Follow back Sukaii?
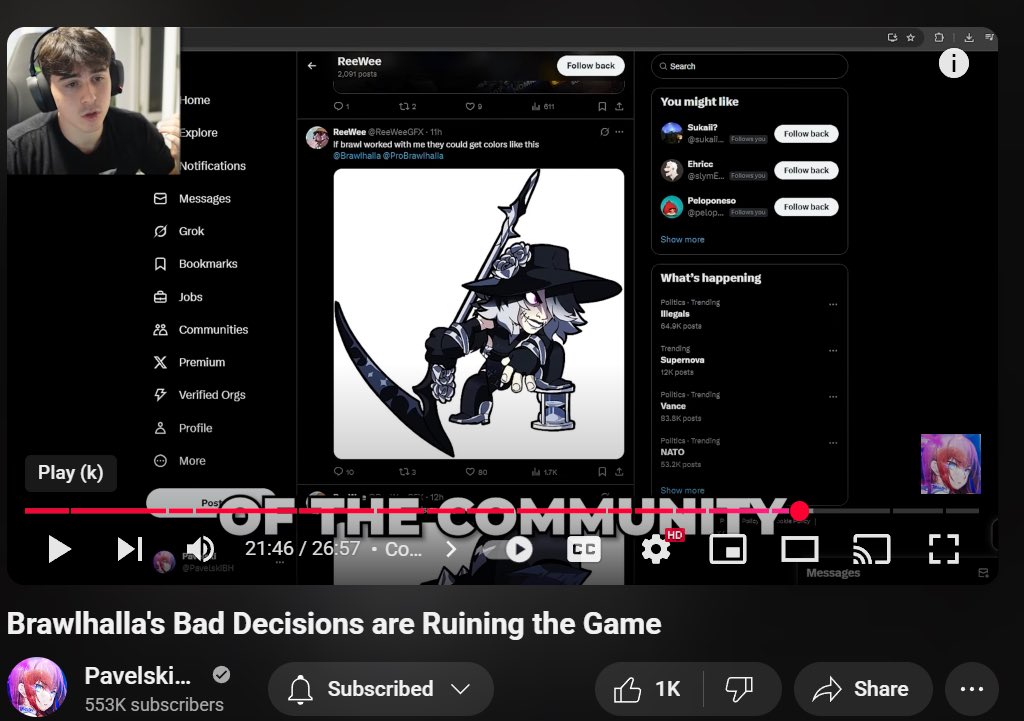Viewport: 1024px width, 721px height. [806, 134]
